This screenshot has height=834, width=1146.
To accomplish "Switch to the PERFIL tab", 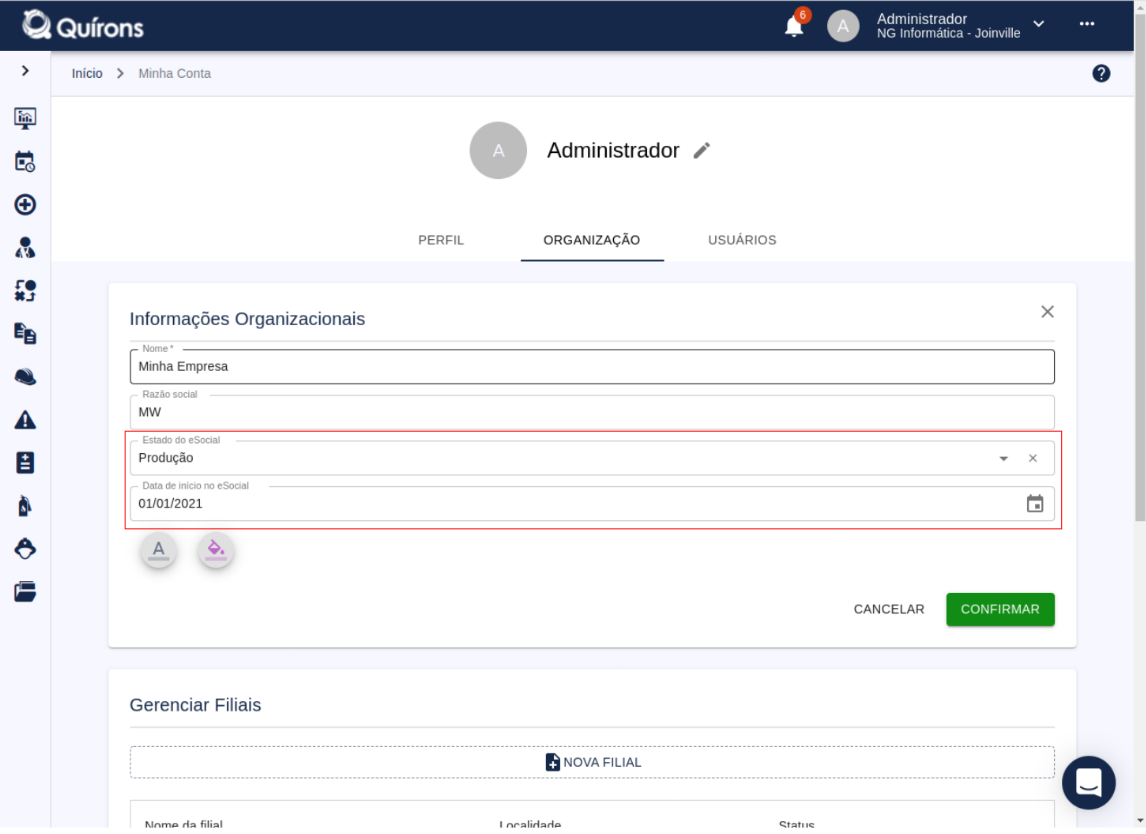I will click(x=441, y=240).
